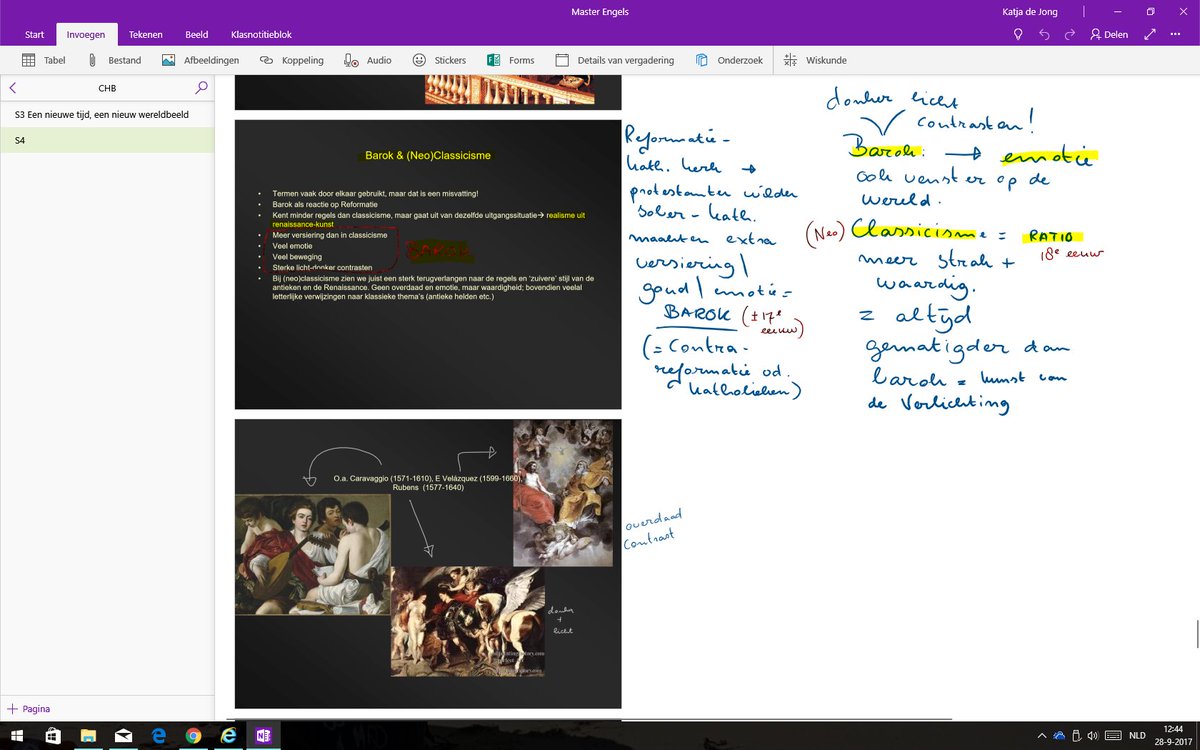Launch Google Chrome from taskbar
Viewport: 1200px width, 750px height.
pyautogui.click(x=193, y=735)
